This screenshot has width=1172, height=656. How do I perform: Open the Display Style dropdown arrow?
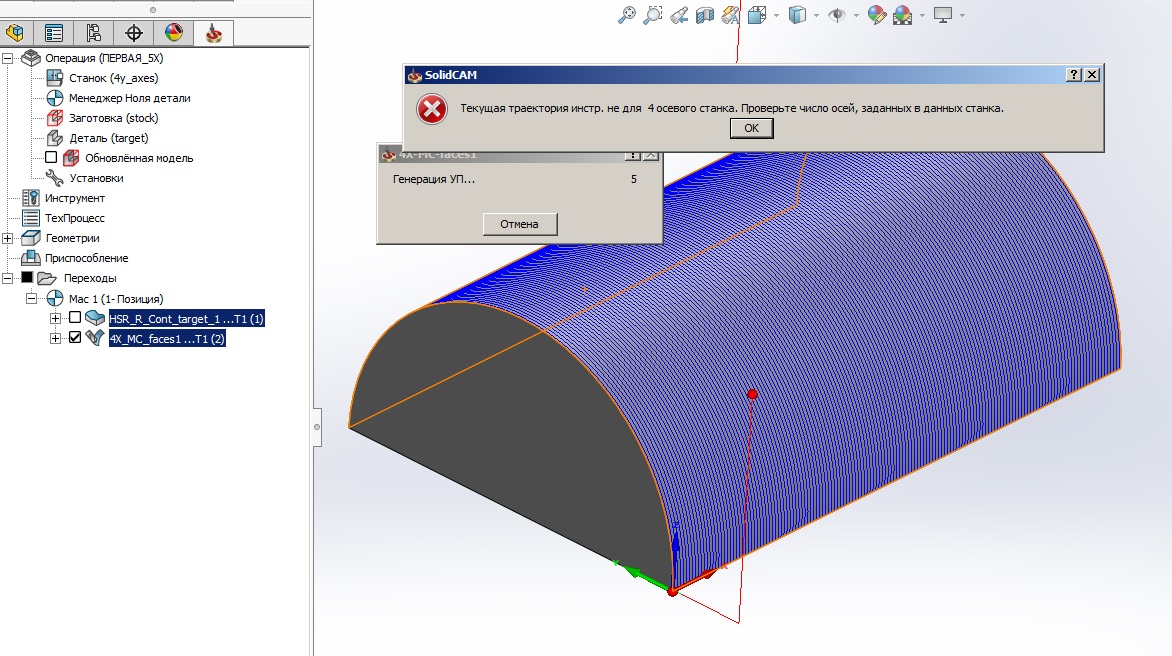815,15
